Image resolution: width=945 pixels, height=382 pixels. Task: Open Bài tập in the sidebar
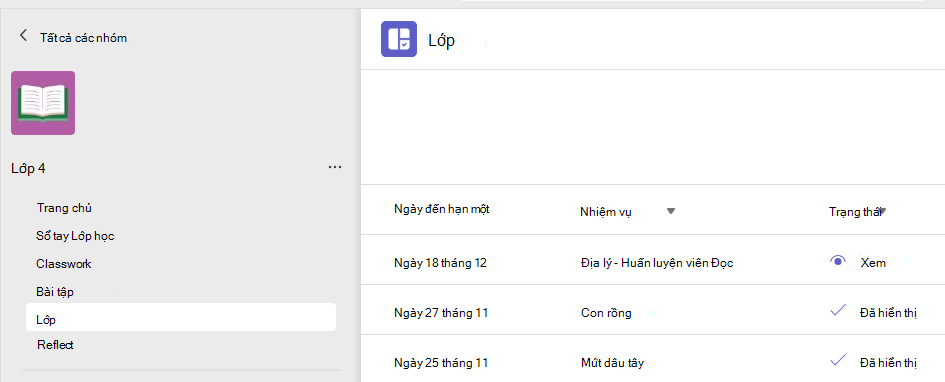55,292
